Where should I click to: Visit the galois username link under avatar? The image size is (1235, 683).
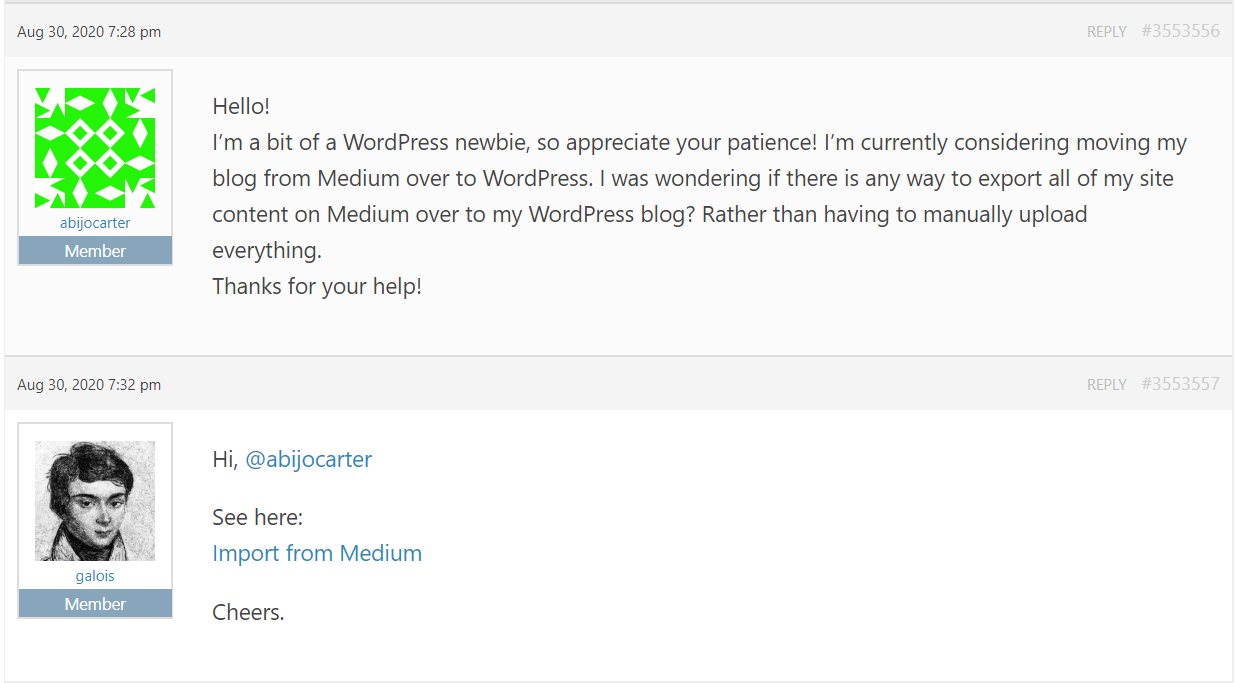[95, 576]
